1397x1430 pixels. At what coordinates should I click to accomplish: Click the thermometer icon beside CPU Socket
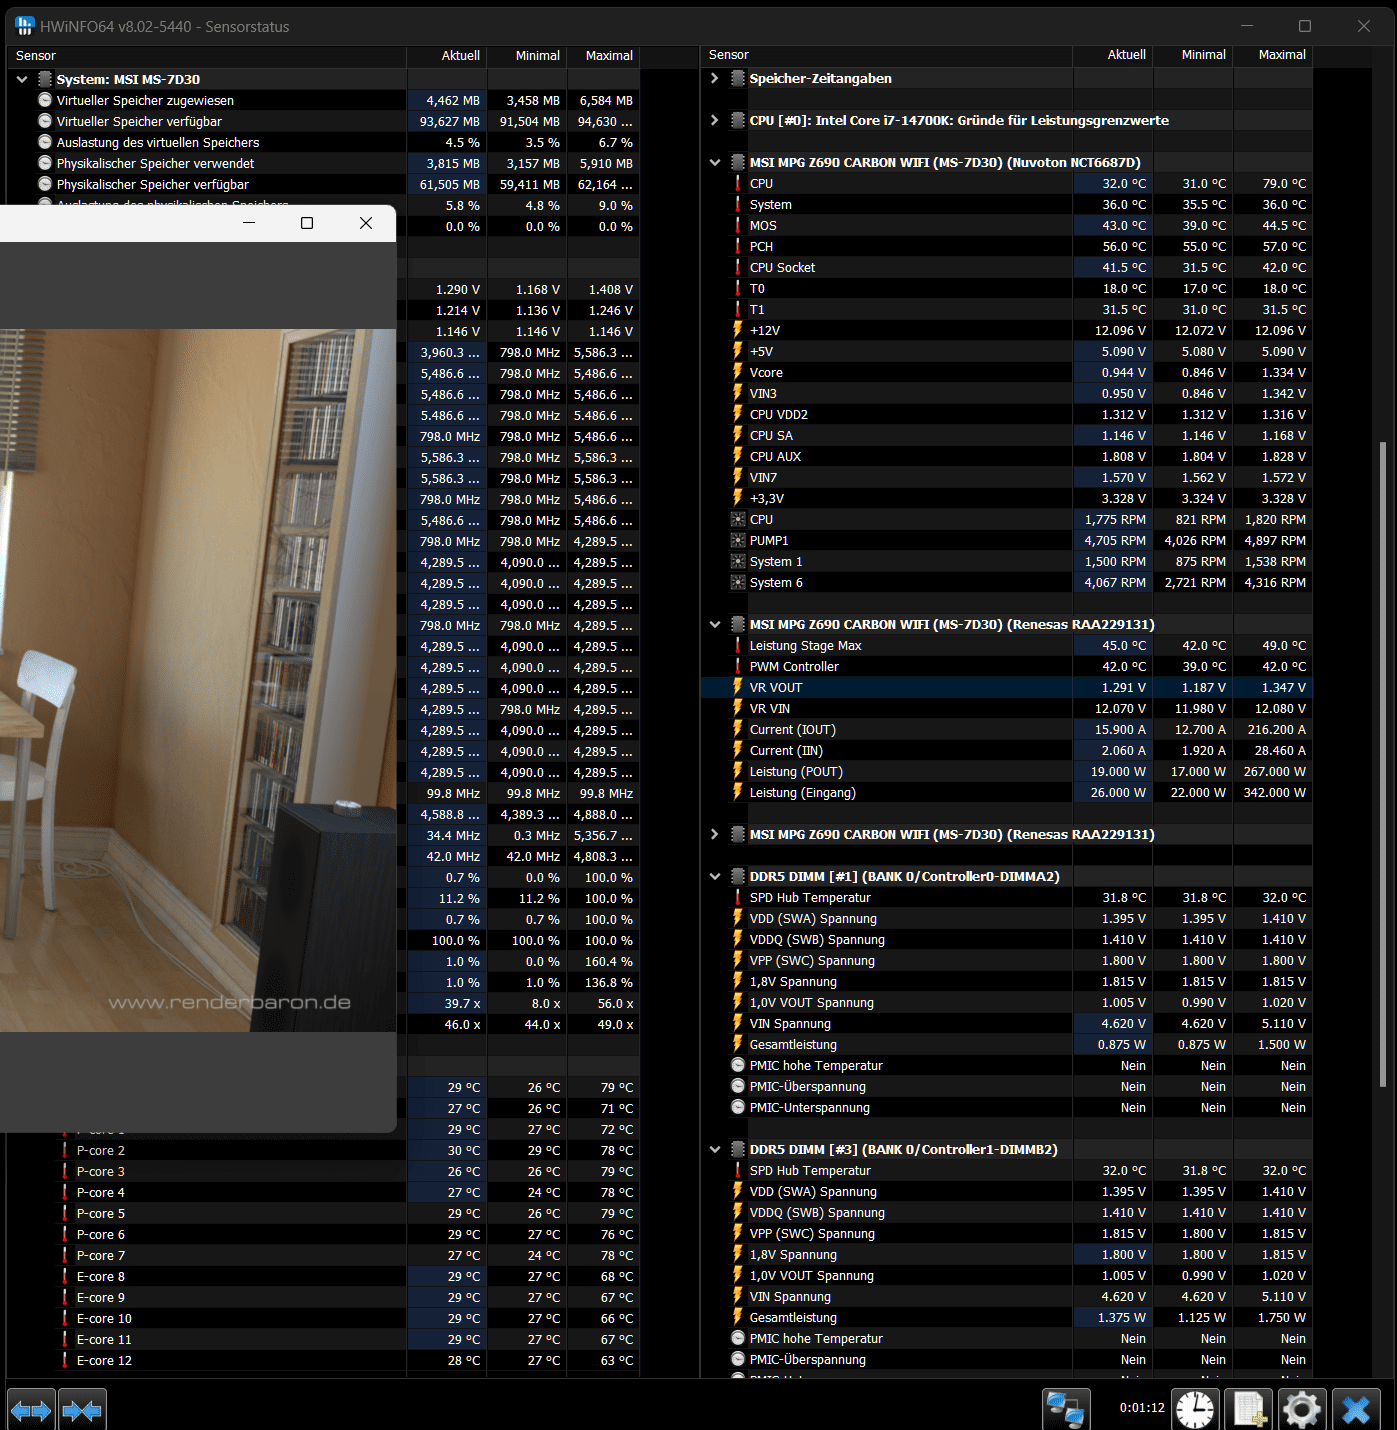pos(738,267)
